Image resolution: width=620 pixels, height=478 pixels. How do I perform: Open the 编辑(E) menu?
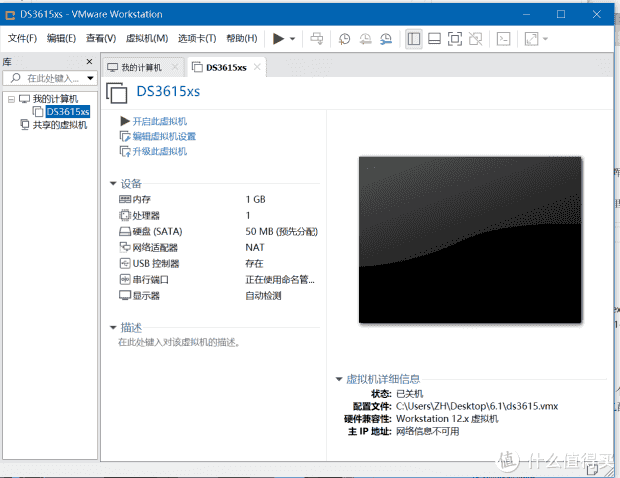(x=61, y=38)
